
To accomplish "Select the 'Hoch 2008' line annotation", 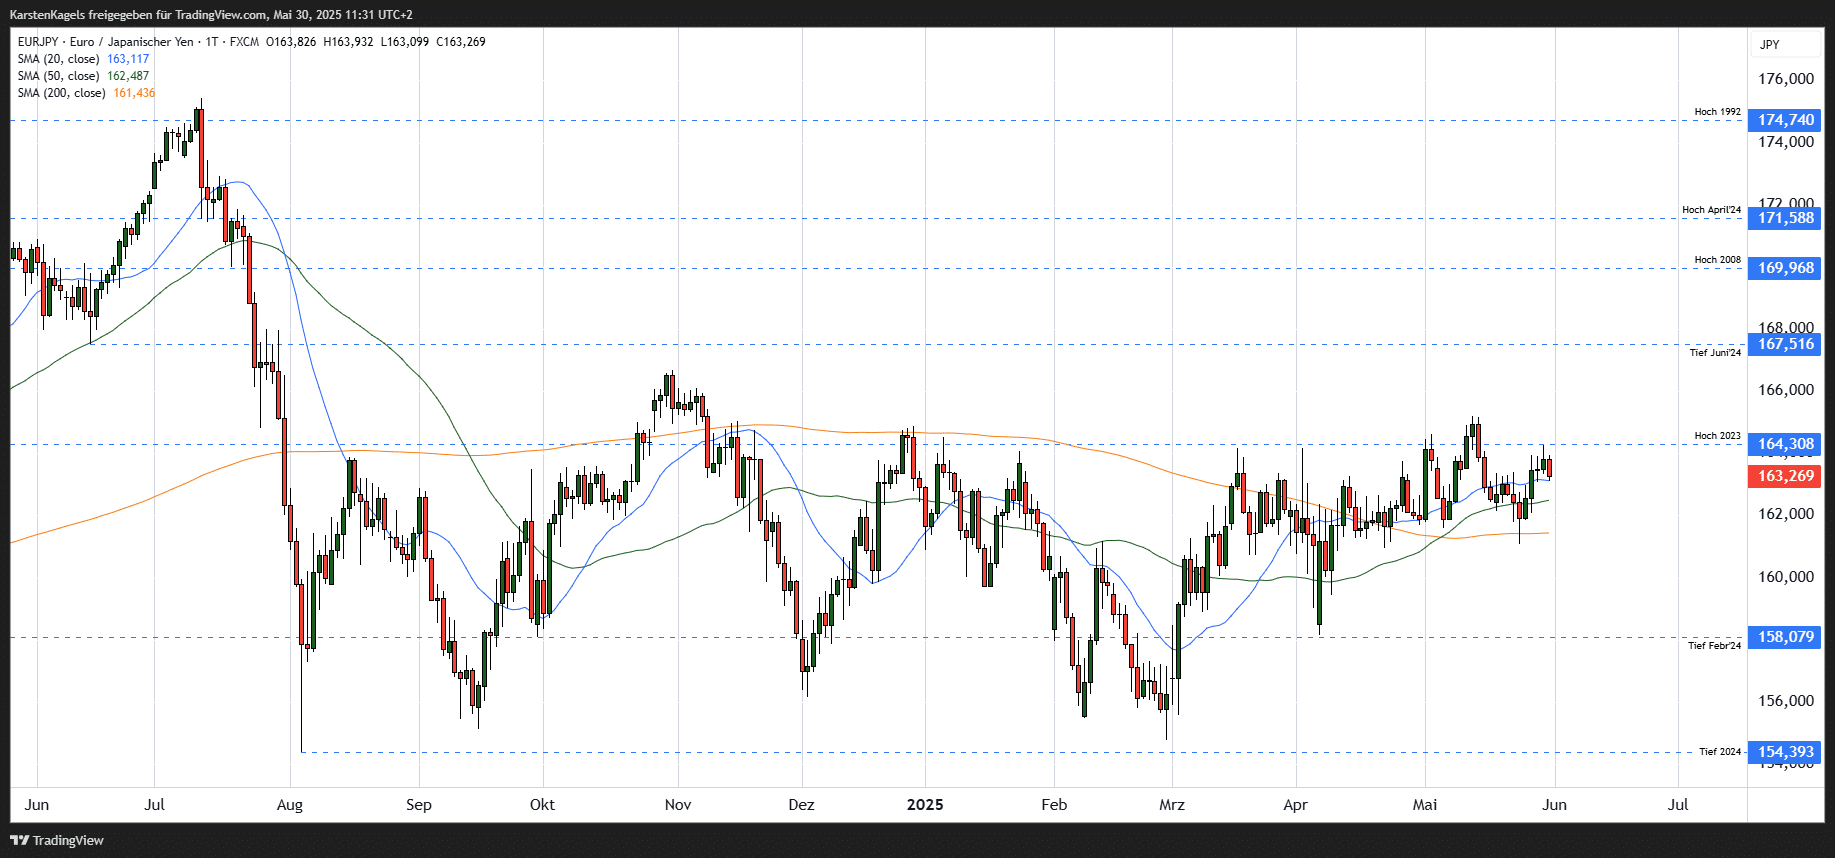I will coord(1717,260).
